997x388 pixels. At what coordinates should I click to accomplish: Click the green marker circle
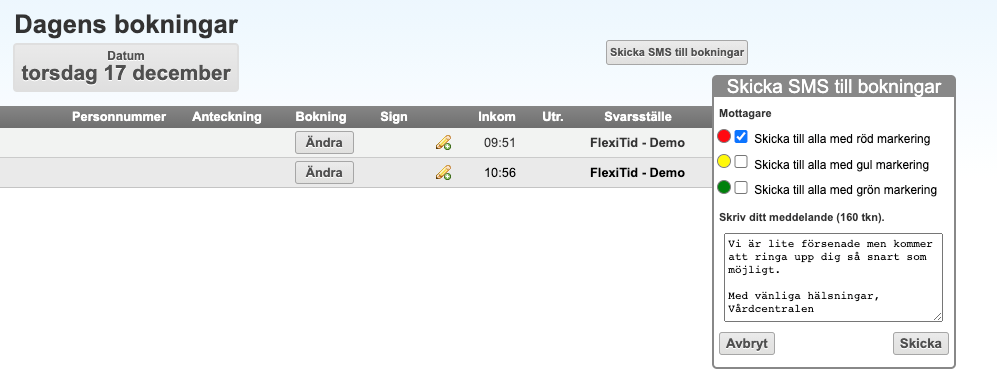tap(724, 188)
